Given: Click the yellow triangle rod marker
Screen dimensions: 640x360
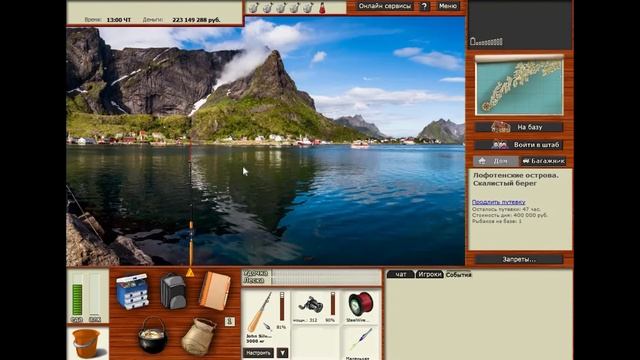Looking at the screenshot, I should tap(190, 272).
